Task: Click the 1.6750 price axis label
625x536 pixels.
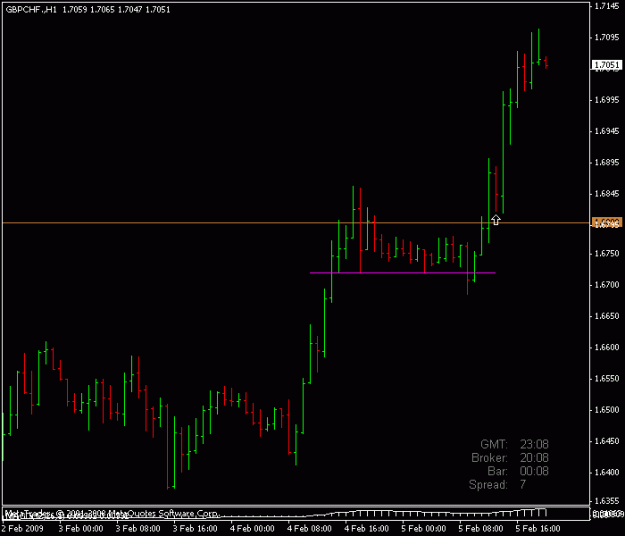Action: (x=607, y=253)
